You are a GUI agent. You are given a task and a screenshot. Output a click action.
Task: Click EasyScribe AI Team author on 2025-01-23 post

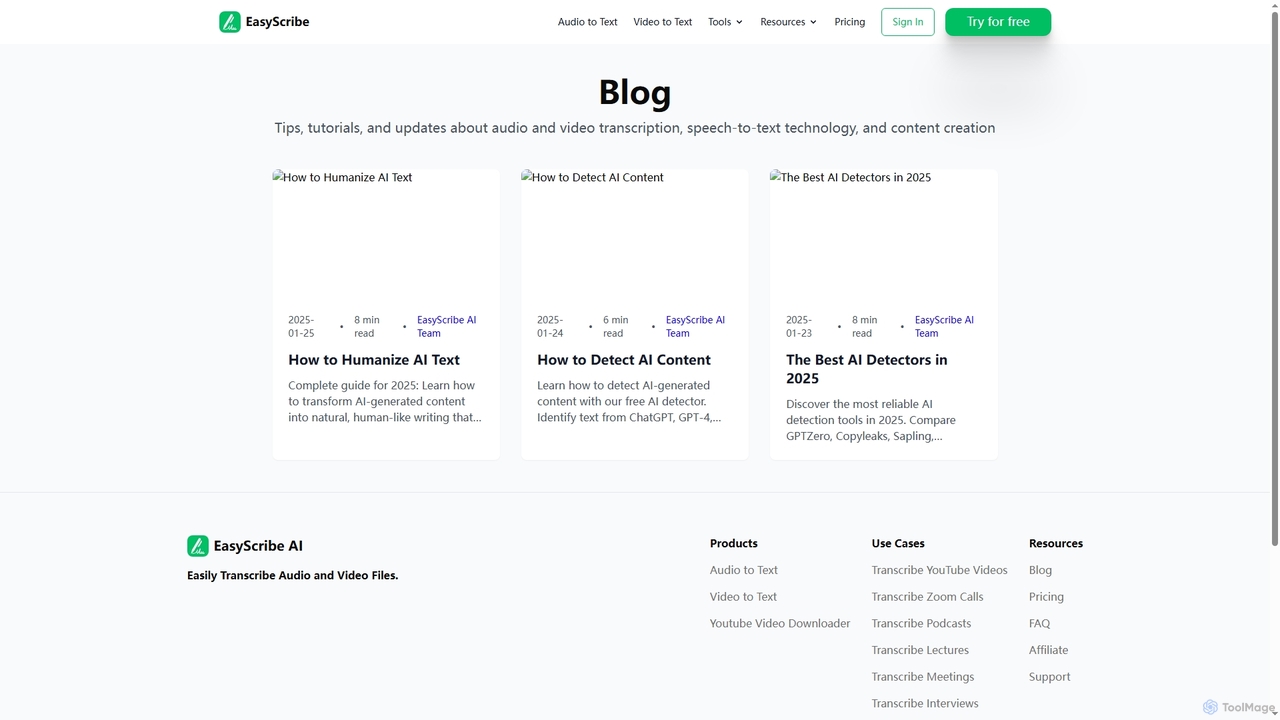pyautogui.click(x=944, y=326)
